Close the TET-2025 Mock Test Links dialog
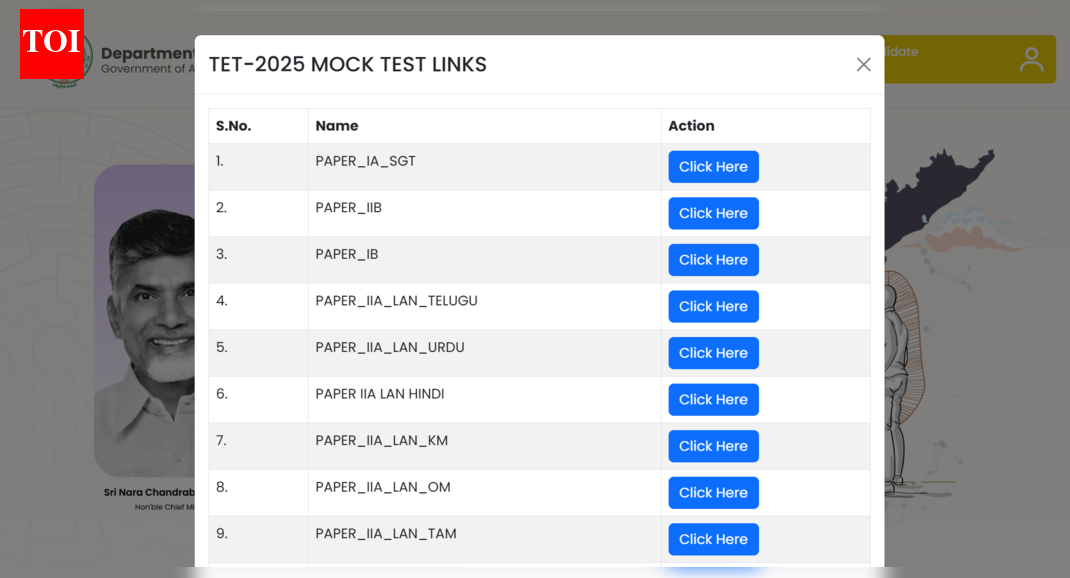The width and height of the screenshot is (1070, 578). click(x=863, y=64)
